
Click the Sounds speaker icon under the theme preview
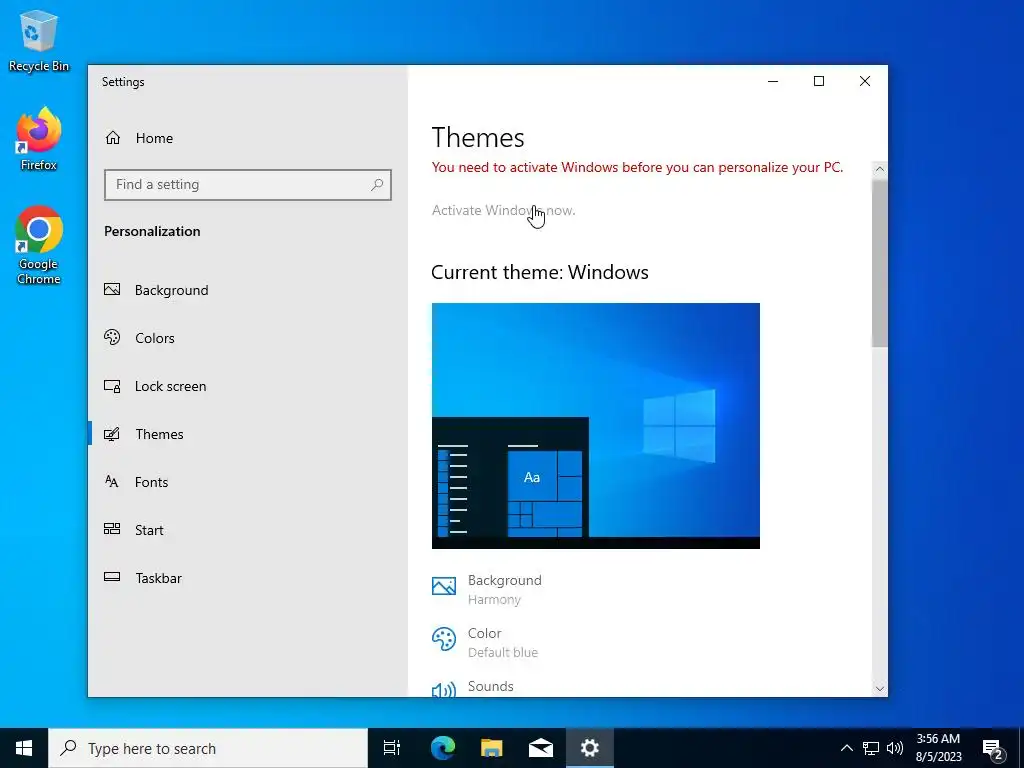coord(443,690)
